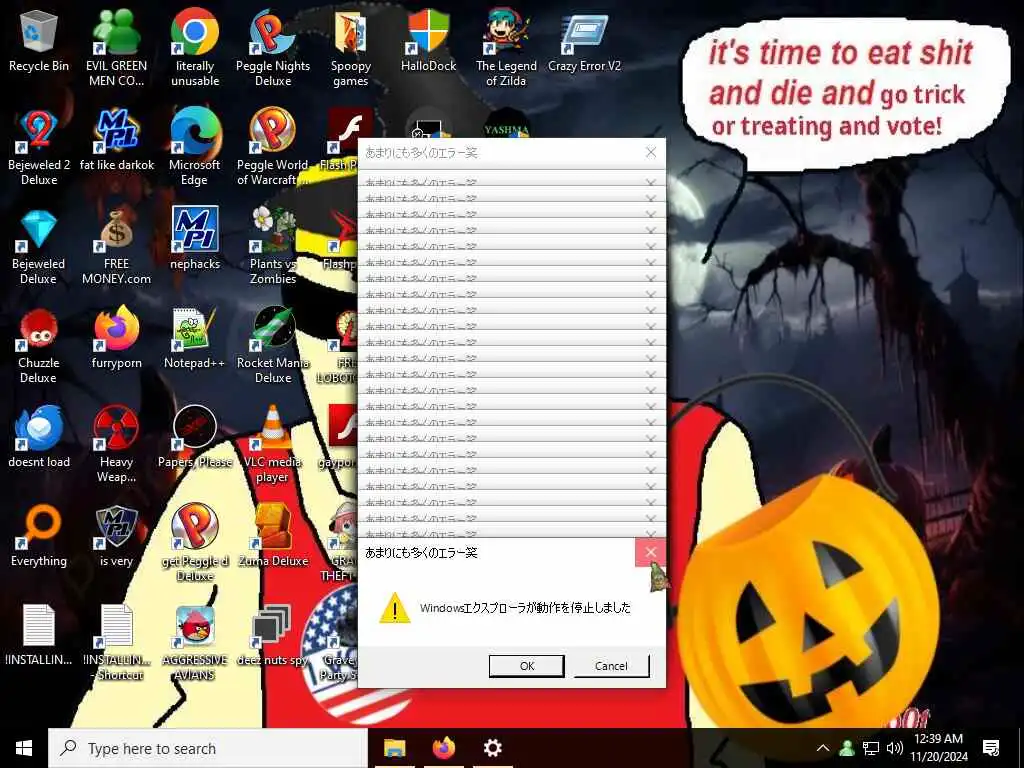Select the HalloDock shortcut icon
The width and height of the screenshot is (1024, 768).
428,40
